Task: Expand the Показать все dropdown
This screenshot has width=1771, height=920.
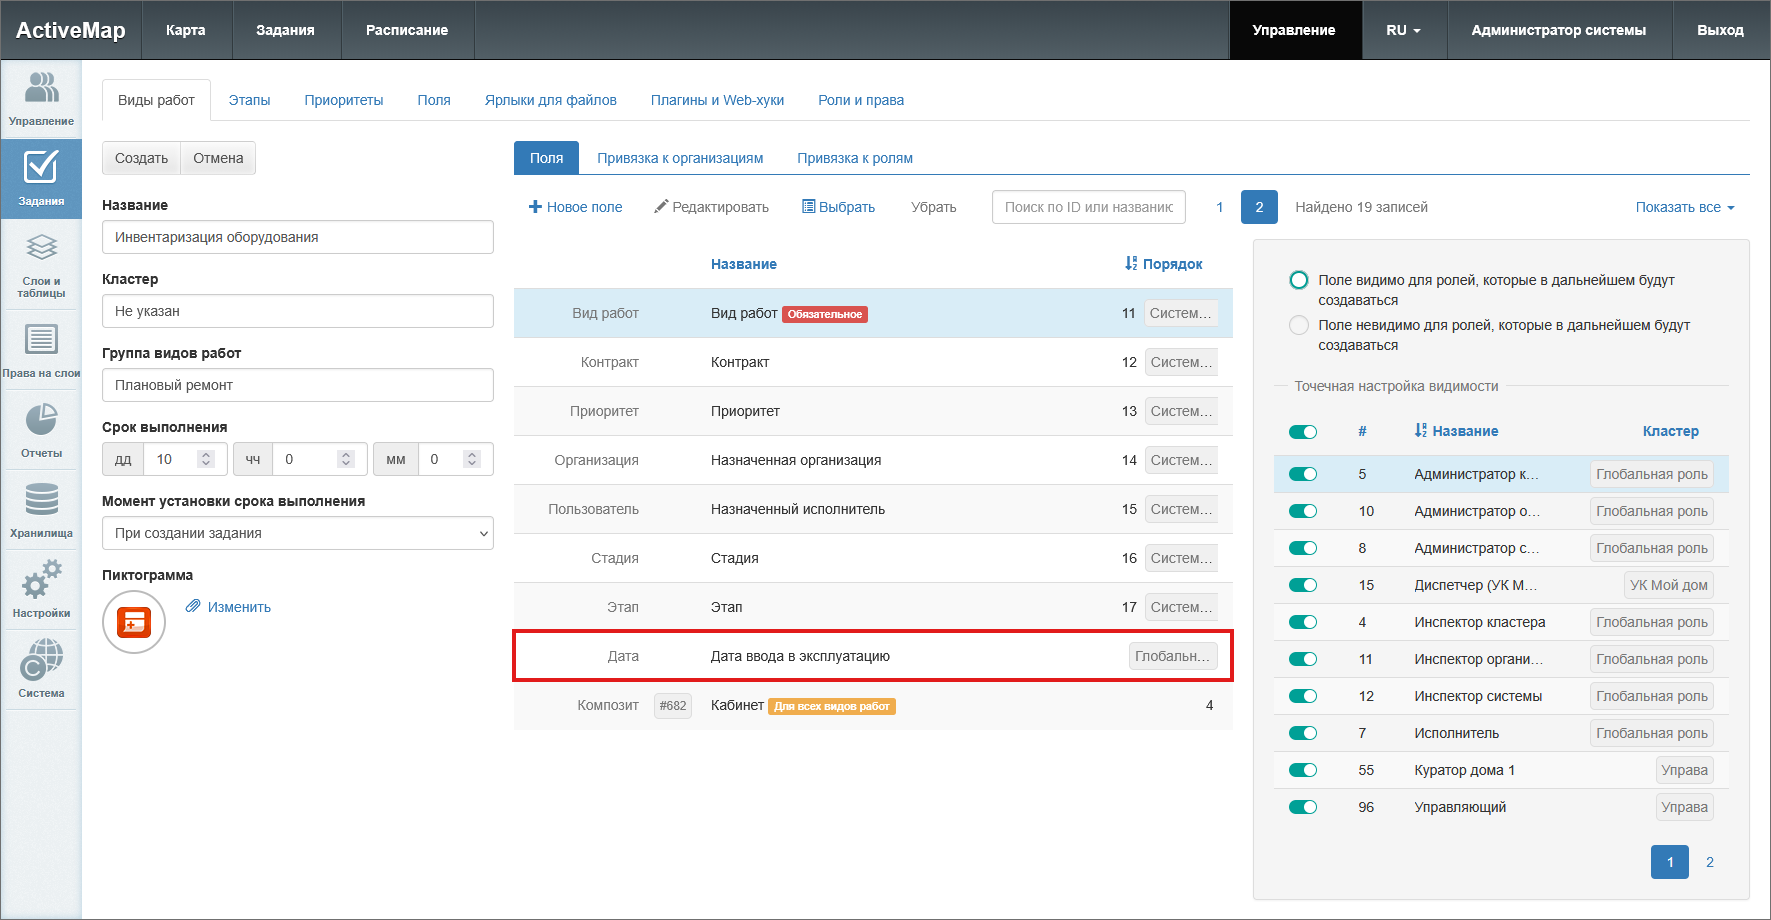Action: (1684, 207)
